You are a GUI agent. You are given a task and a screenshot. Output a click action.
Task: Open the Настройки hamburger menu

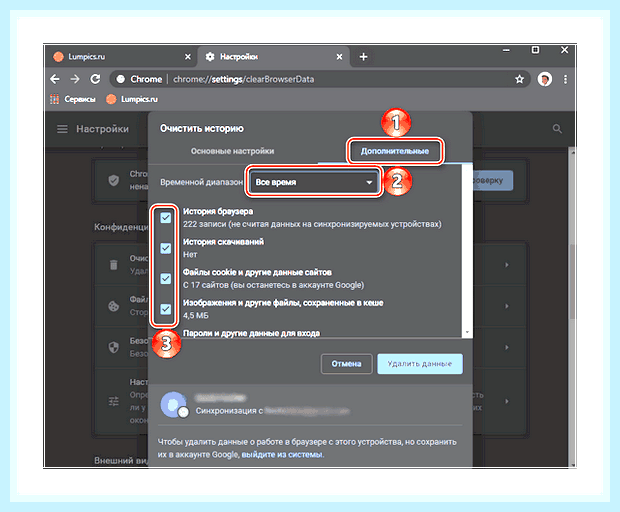[62, 129]
